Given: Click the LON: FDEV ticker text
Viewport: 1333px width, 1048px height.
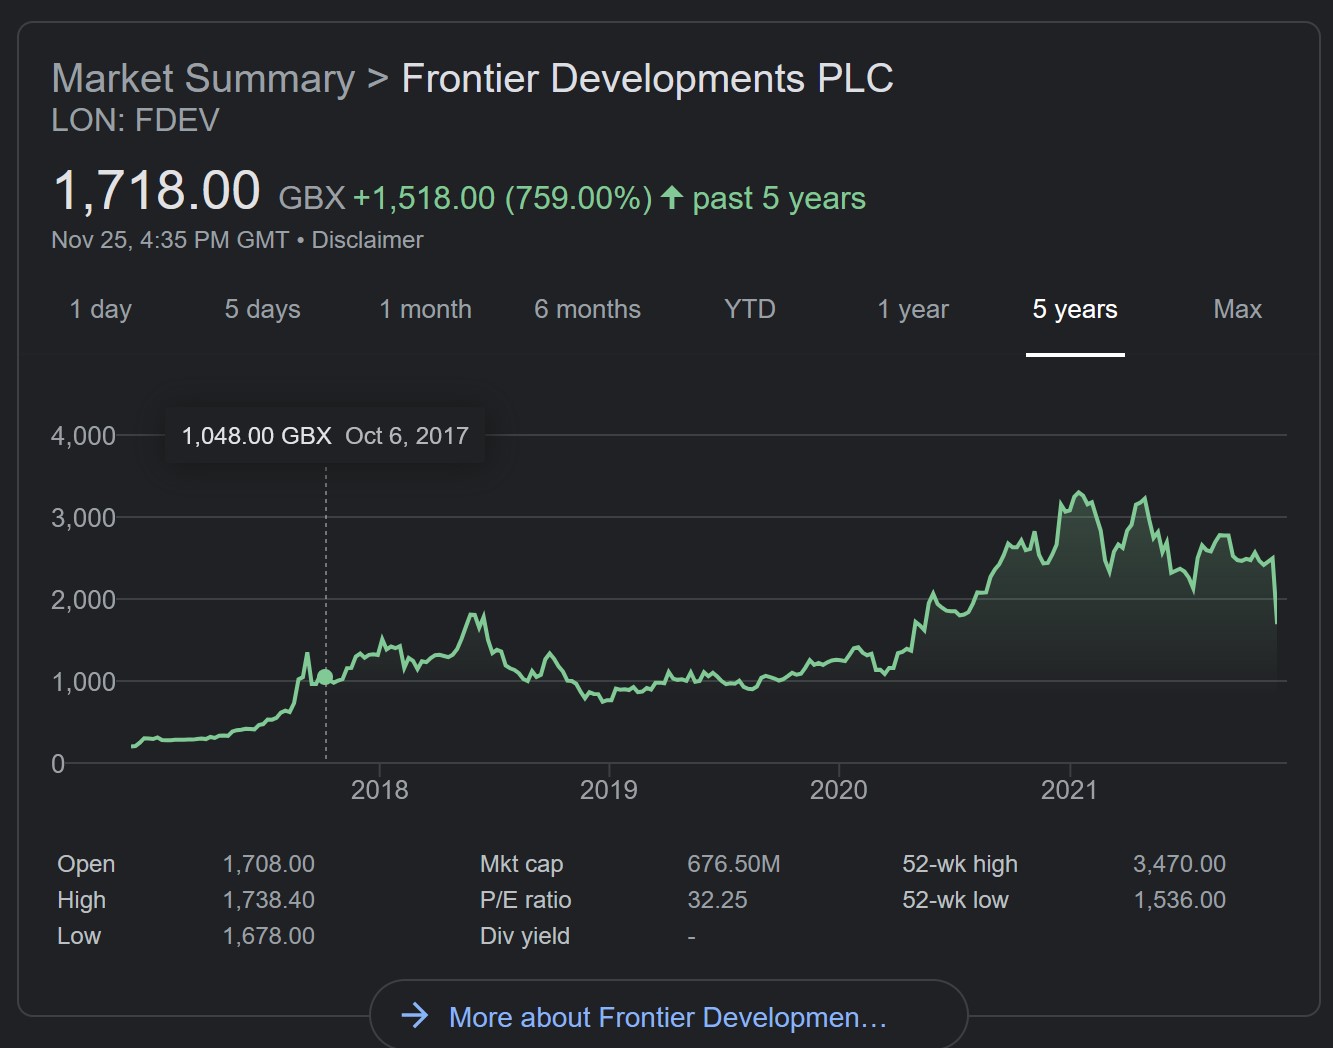Looking at the screenshot, I should click(135, 120).
